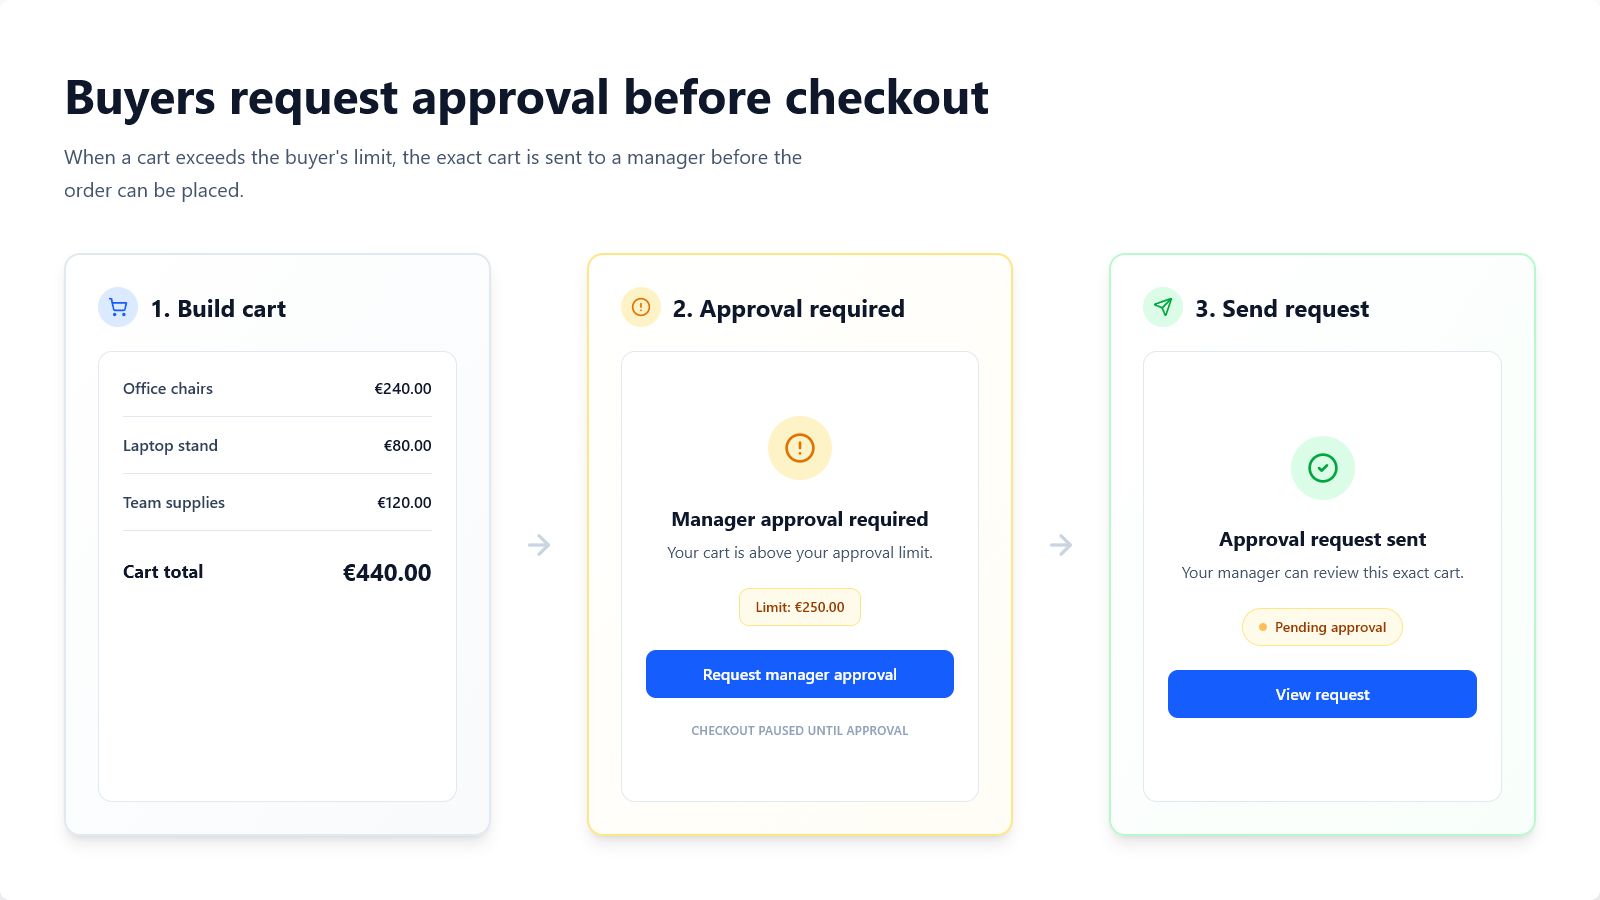The width and height of the screenshot is (1600, 900).
Task: Open the View request button
Action: tap(1322, 694)
